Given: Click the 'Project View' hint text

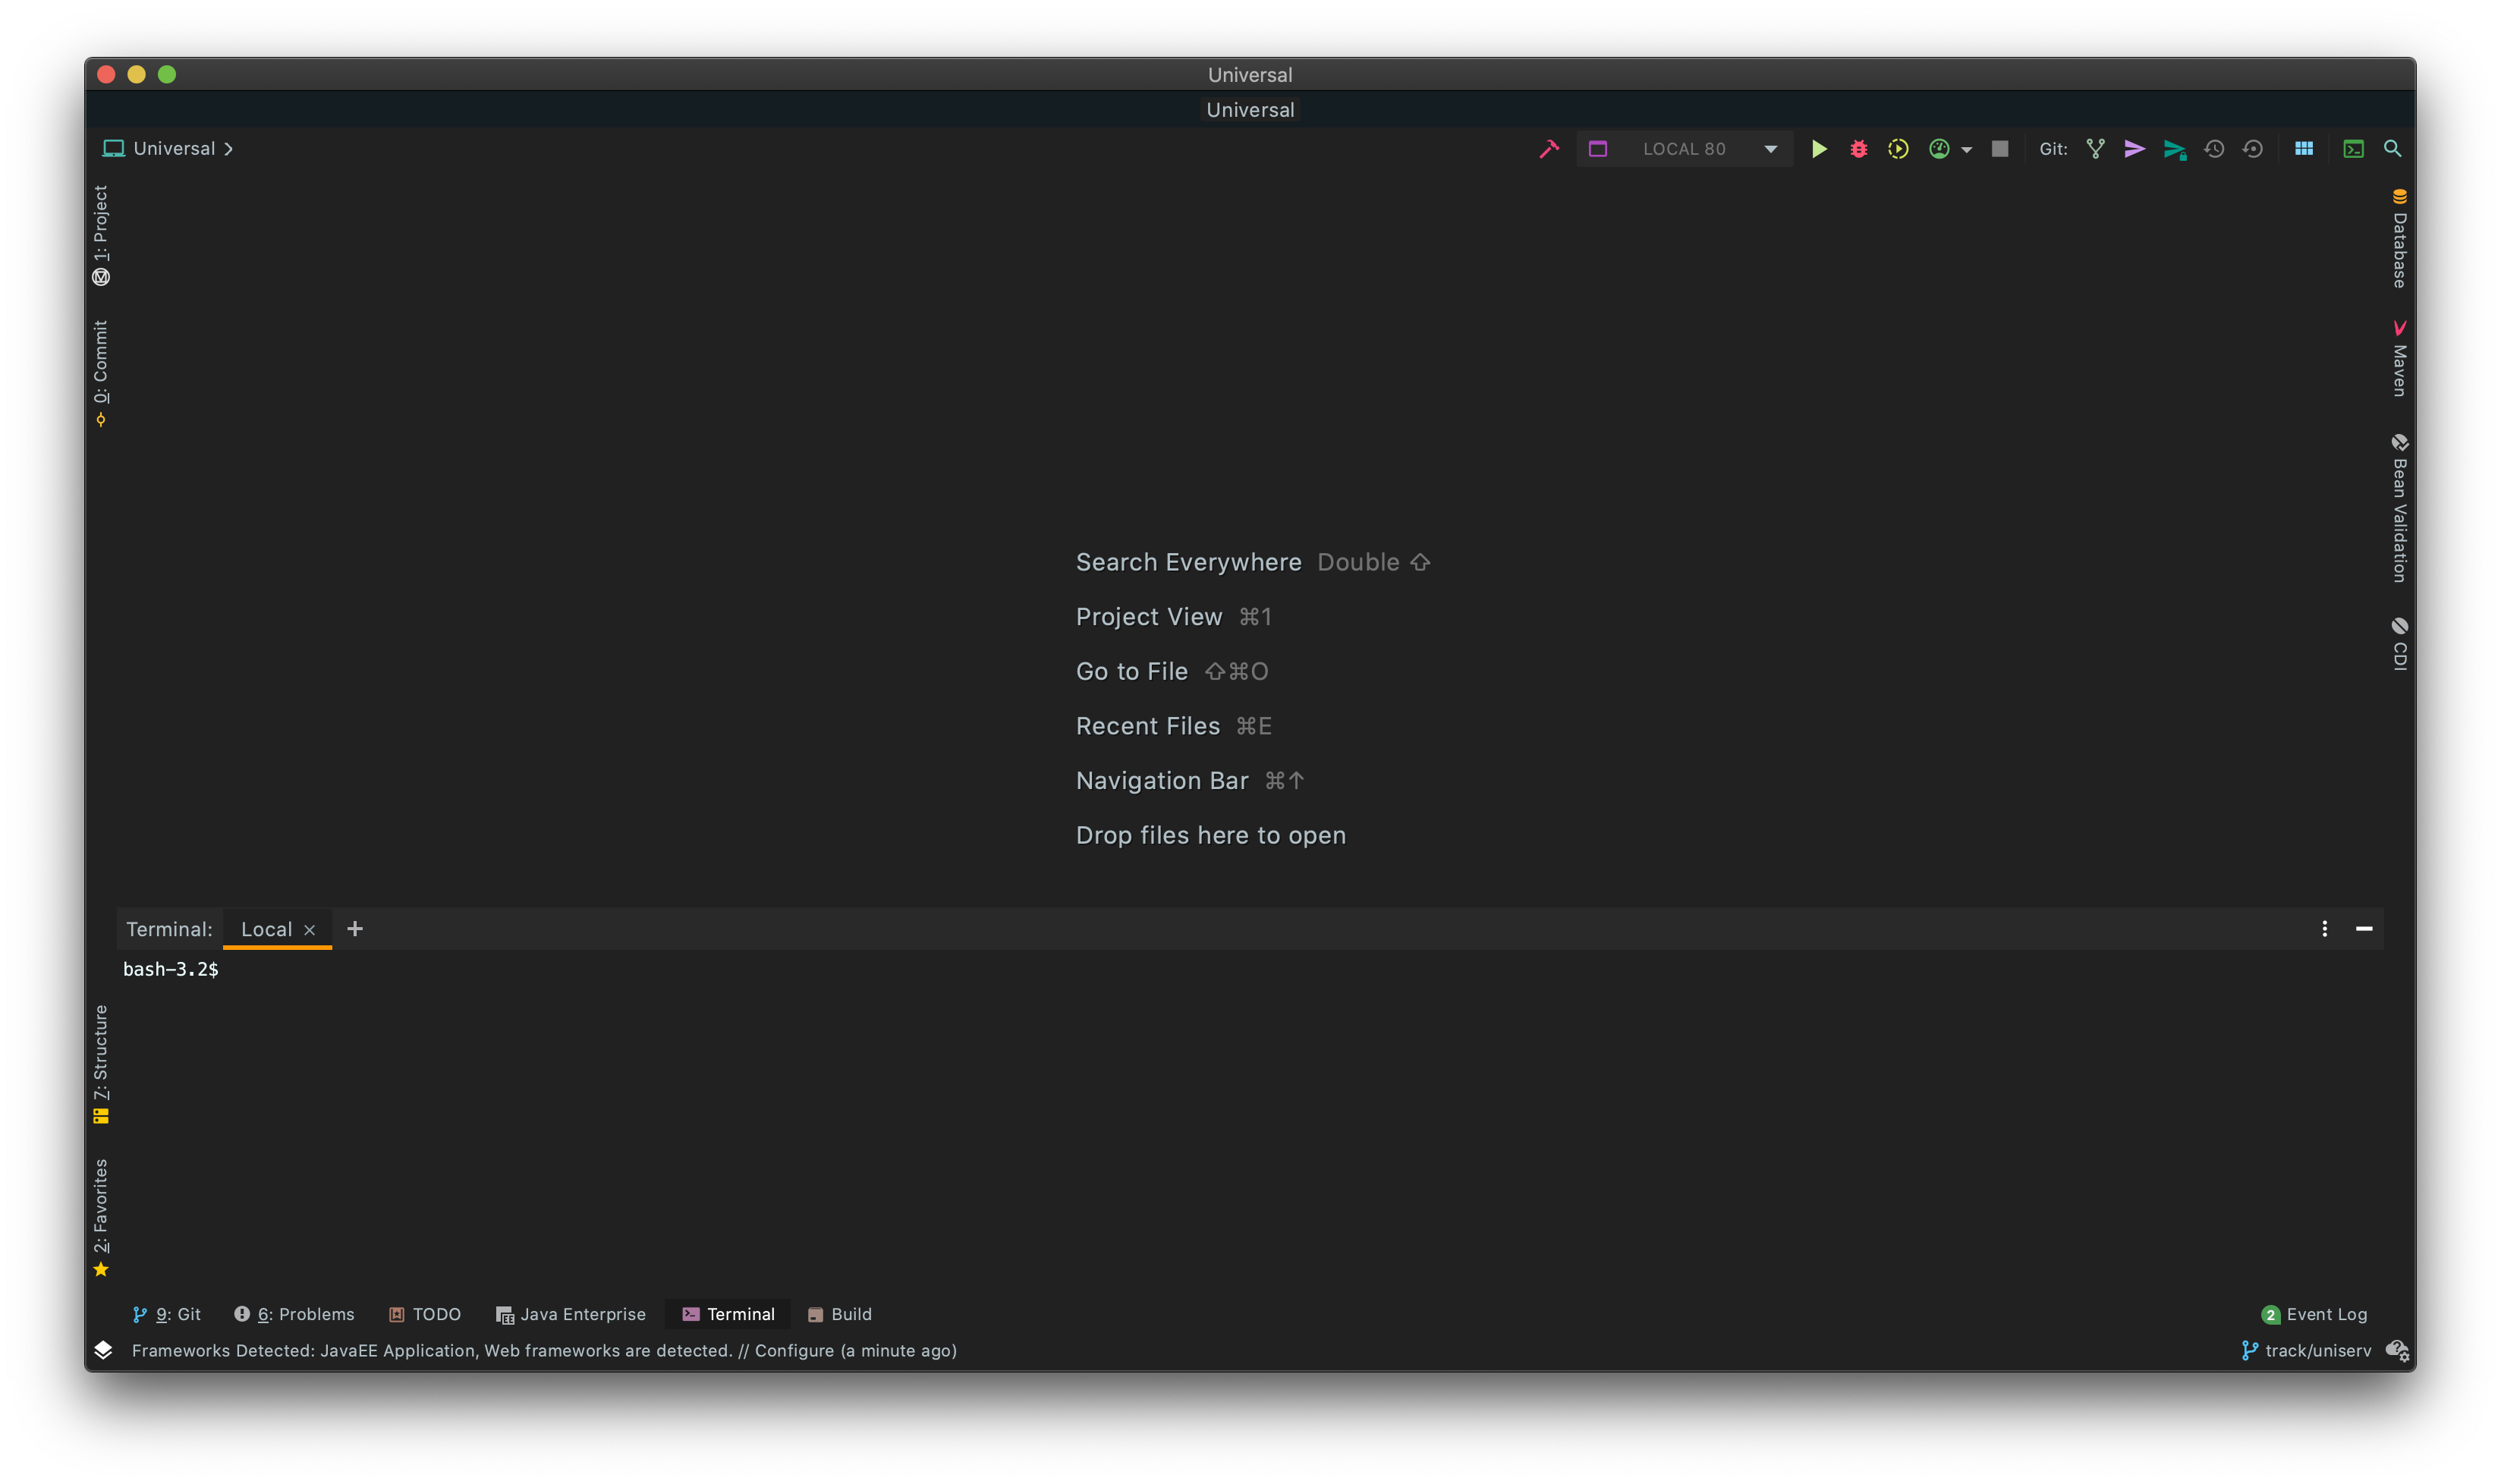Looking at the screenshot, I should [1149, 617].
